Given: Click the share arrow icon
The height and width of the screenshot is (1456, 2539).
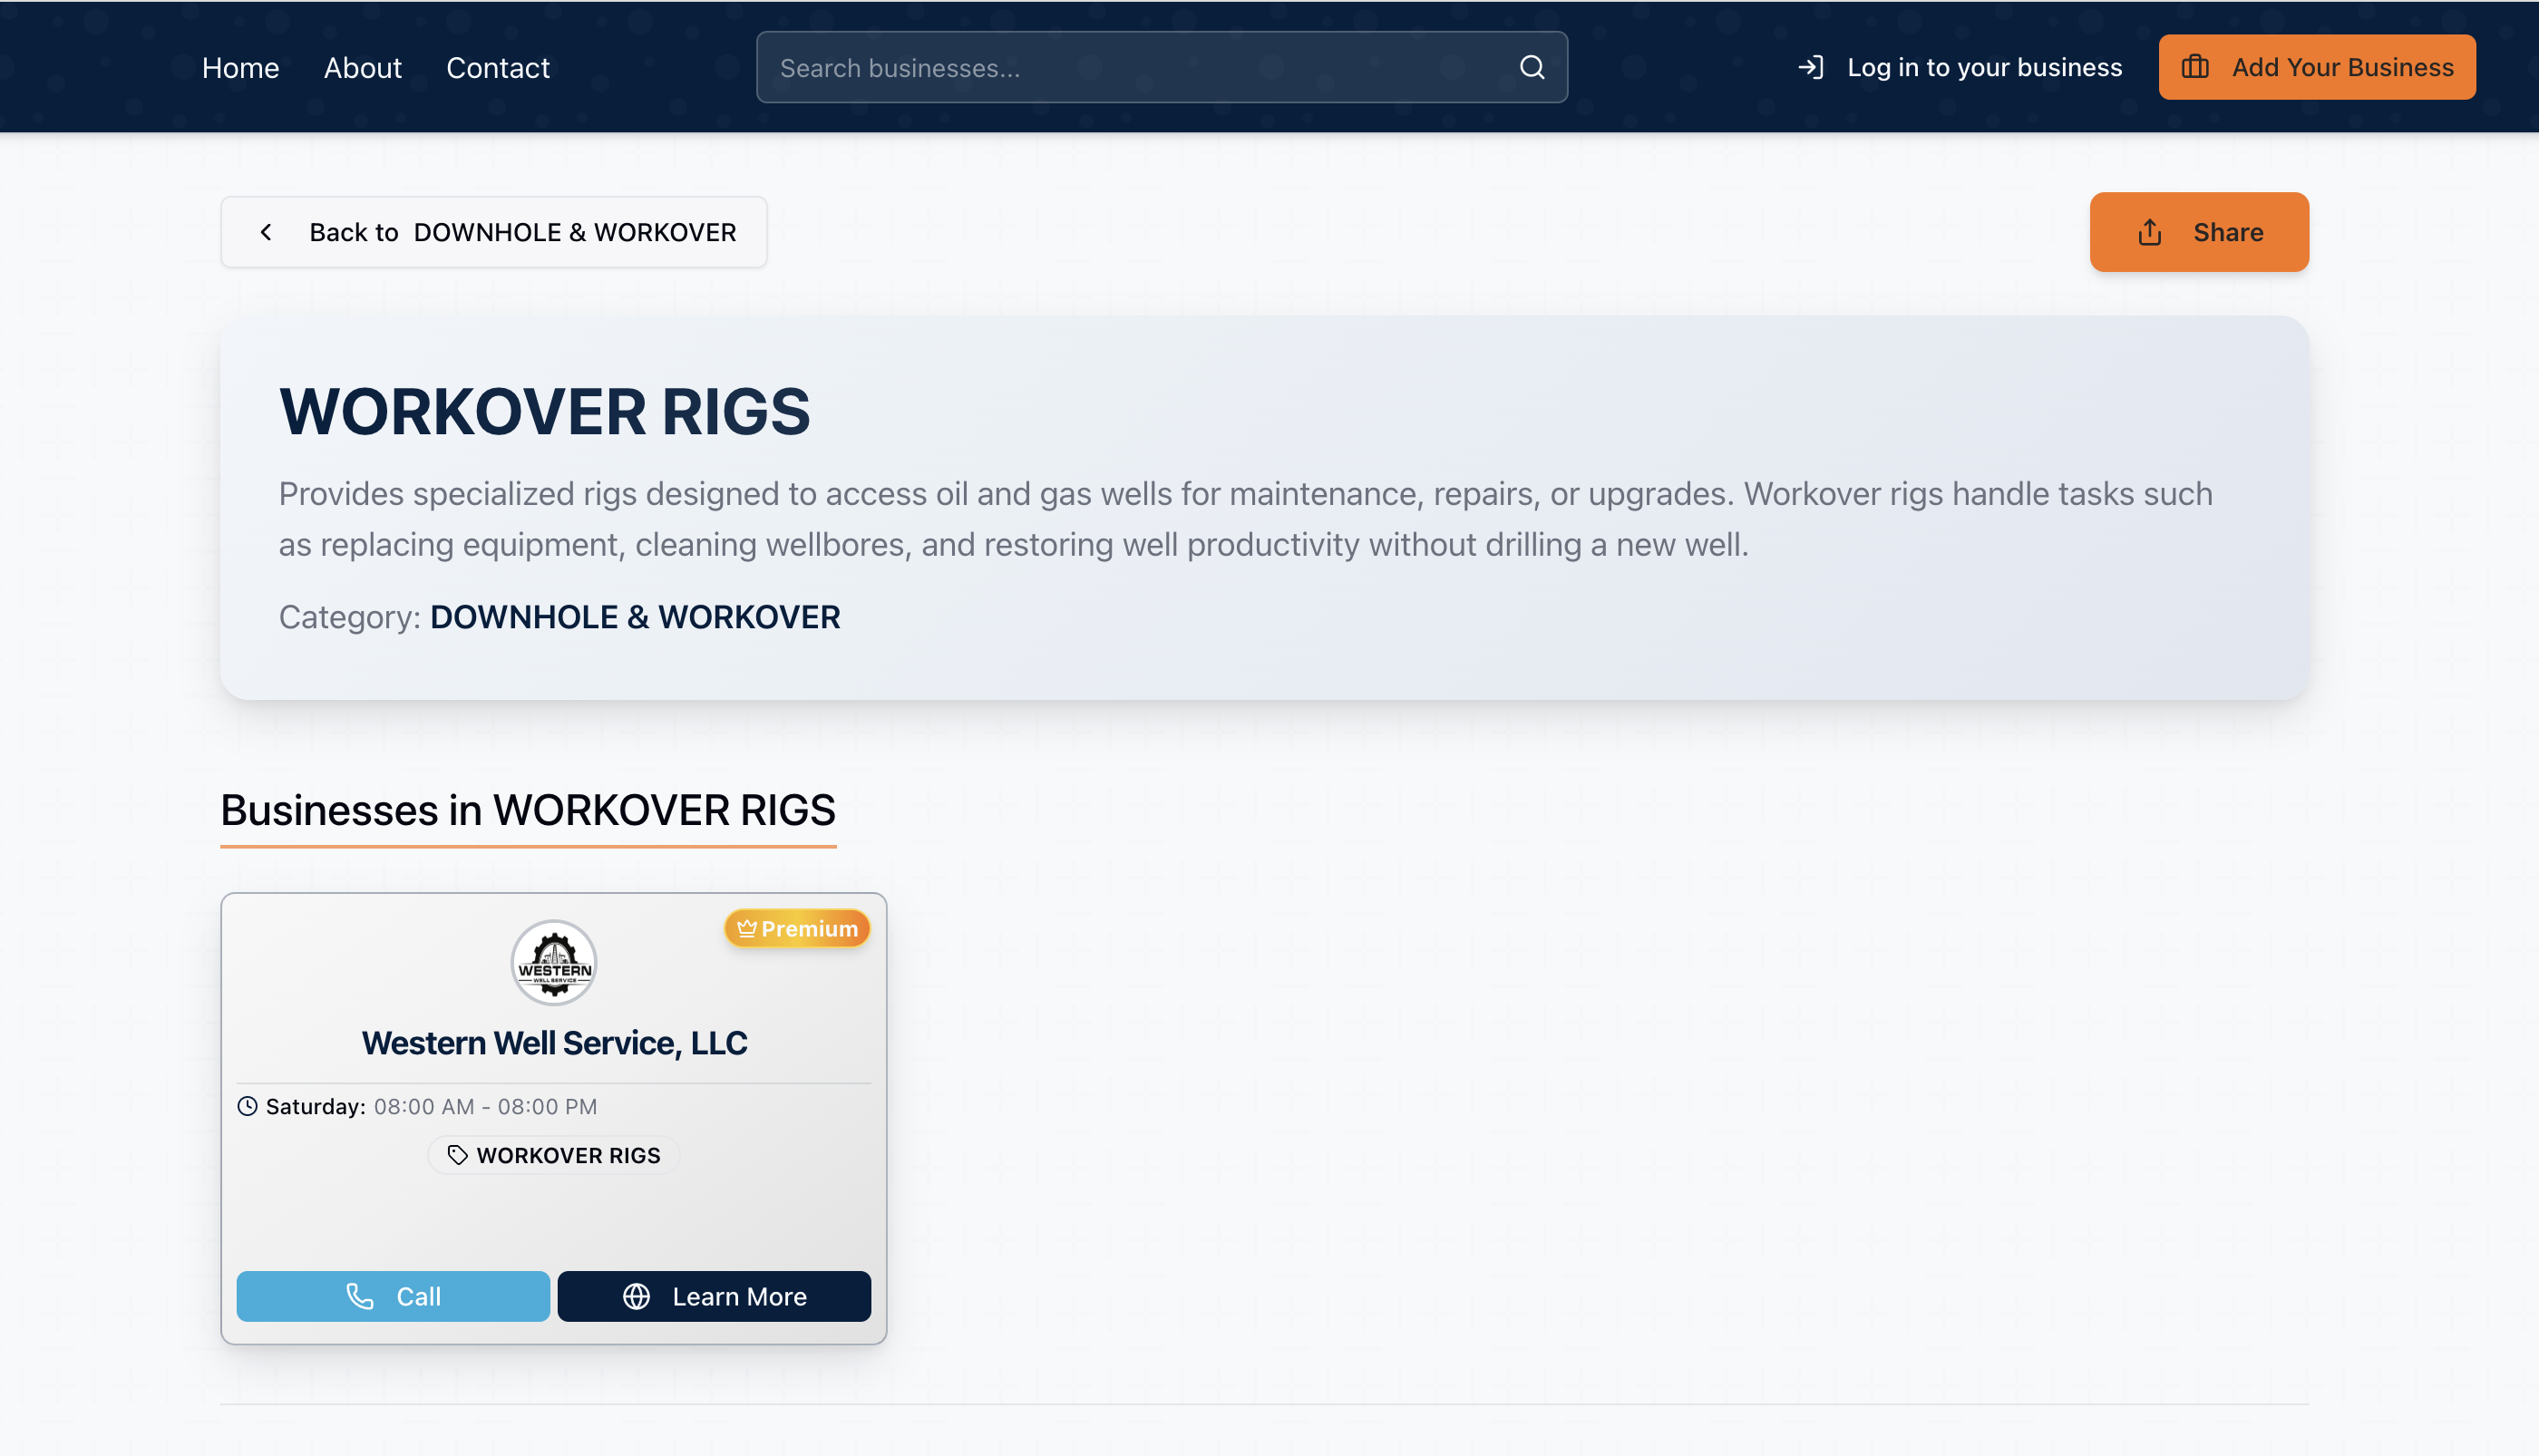Looking at the screenshot, I should coord(2150,232).
